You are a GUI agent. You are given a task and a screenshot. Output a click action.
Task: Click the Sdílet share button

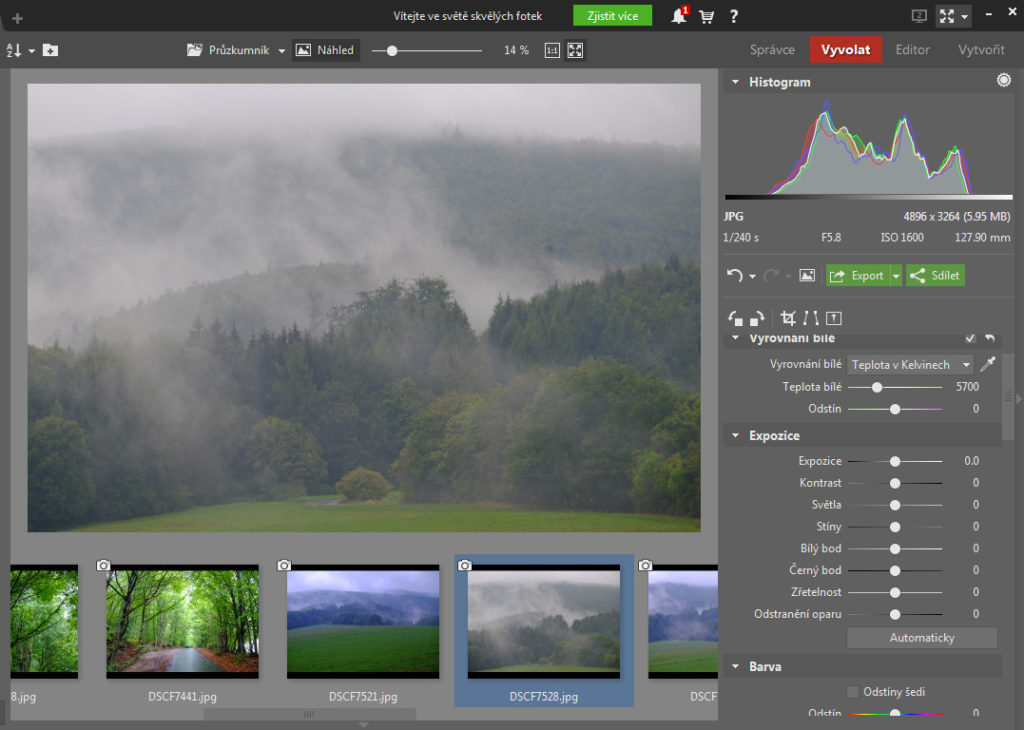(935, 275)
